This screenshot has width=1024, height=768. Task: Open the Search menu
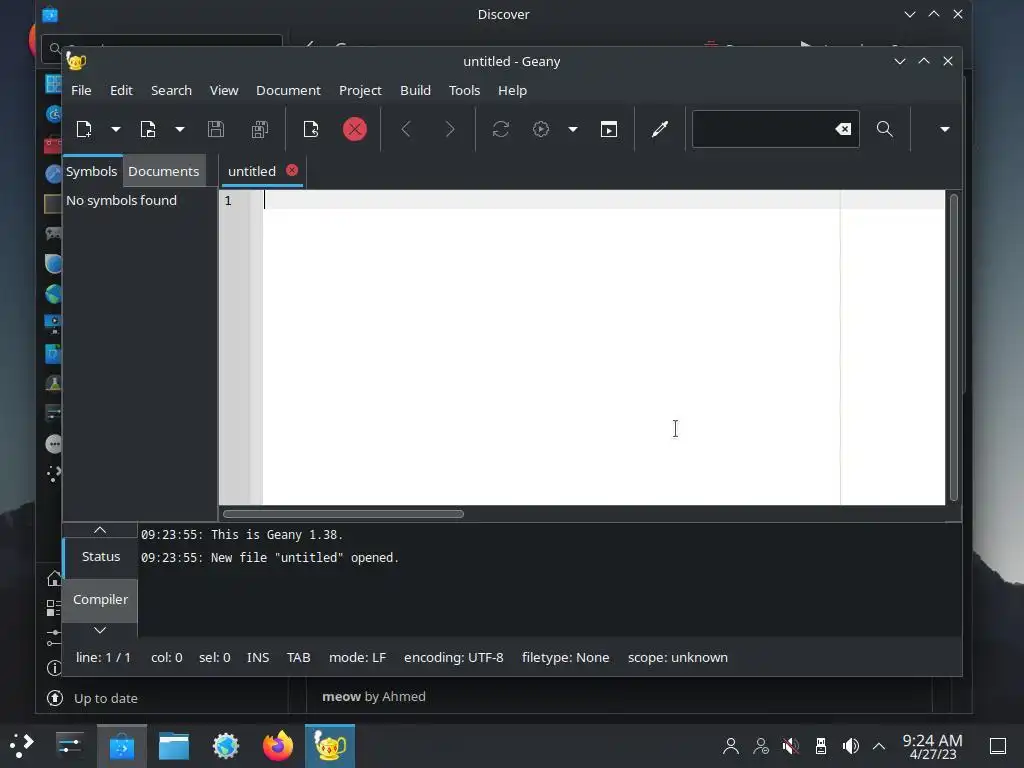pyautogui.click(x=171, y=90)
